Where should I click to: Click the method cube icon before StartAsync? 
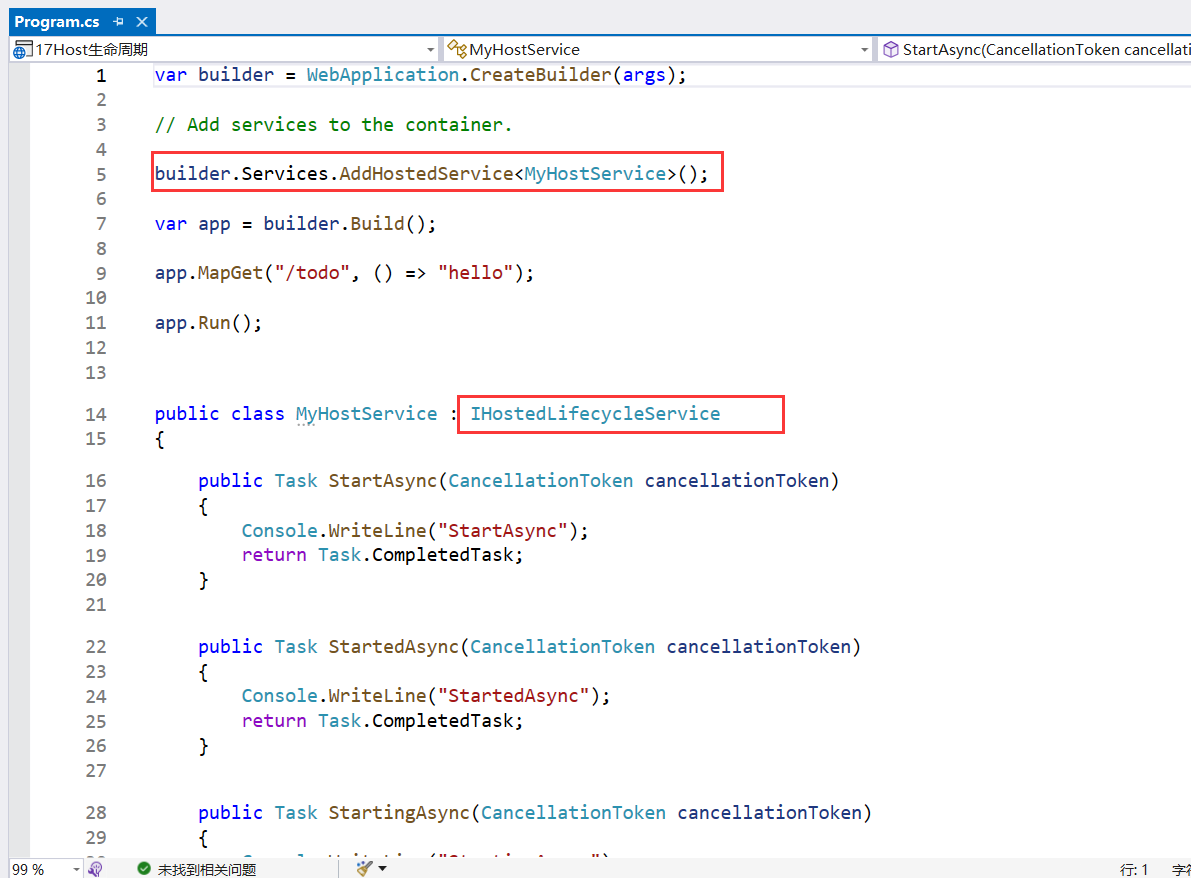[890, 50]
